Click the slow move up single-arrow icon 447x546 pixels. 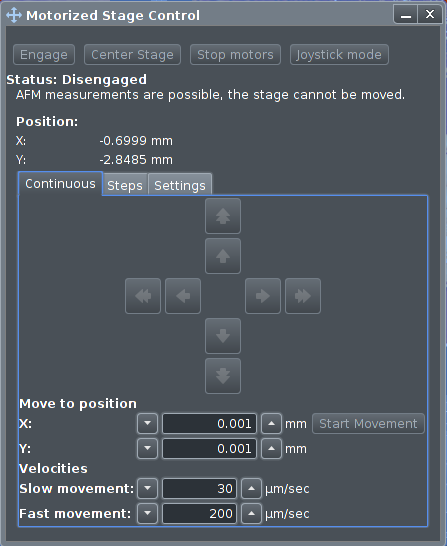pyautogui.click(x=223, y=256)
